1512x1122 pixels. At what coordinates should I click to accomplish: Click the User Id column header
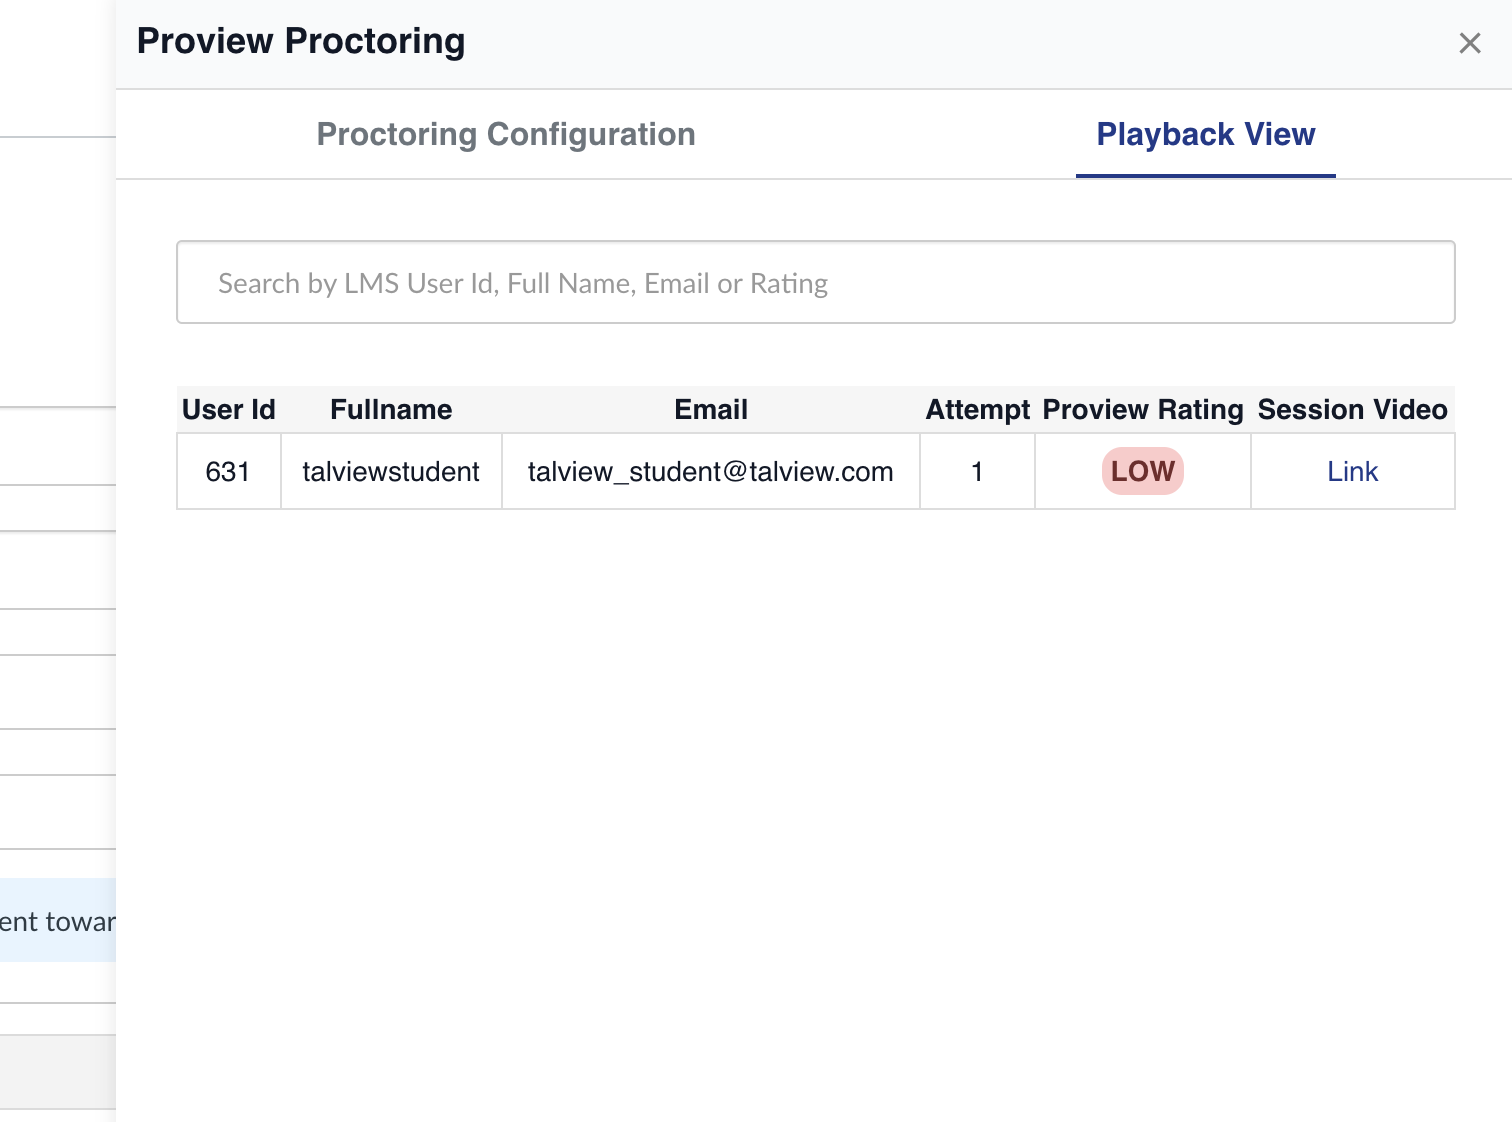tap(229, 409)
